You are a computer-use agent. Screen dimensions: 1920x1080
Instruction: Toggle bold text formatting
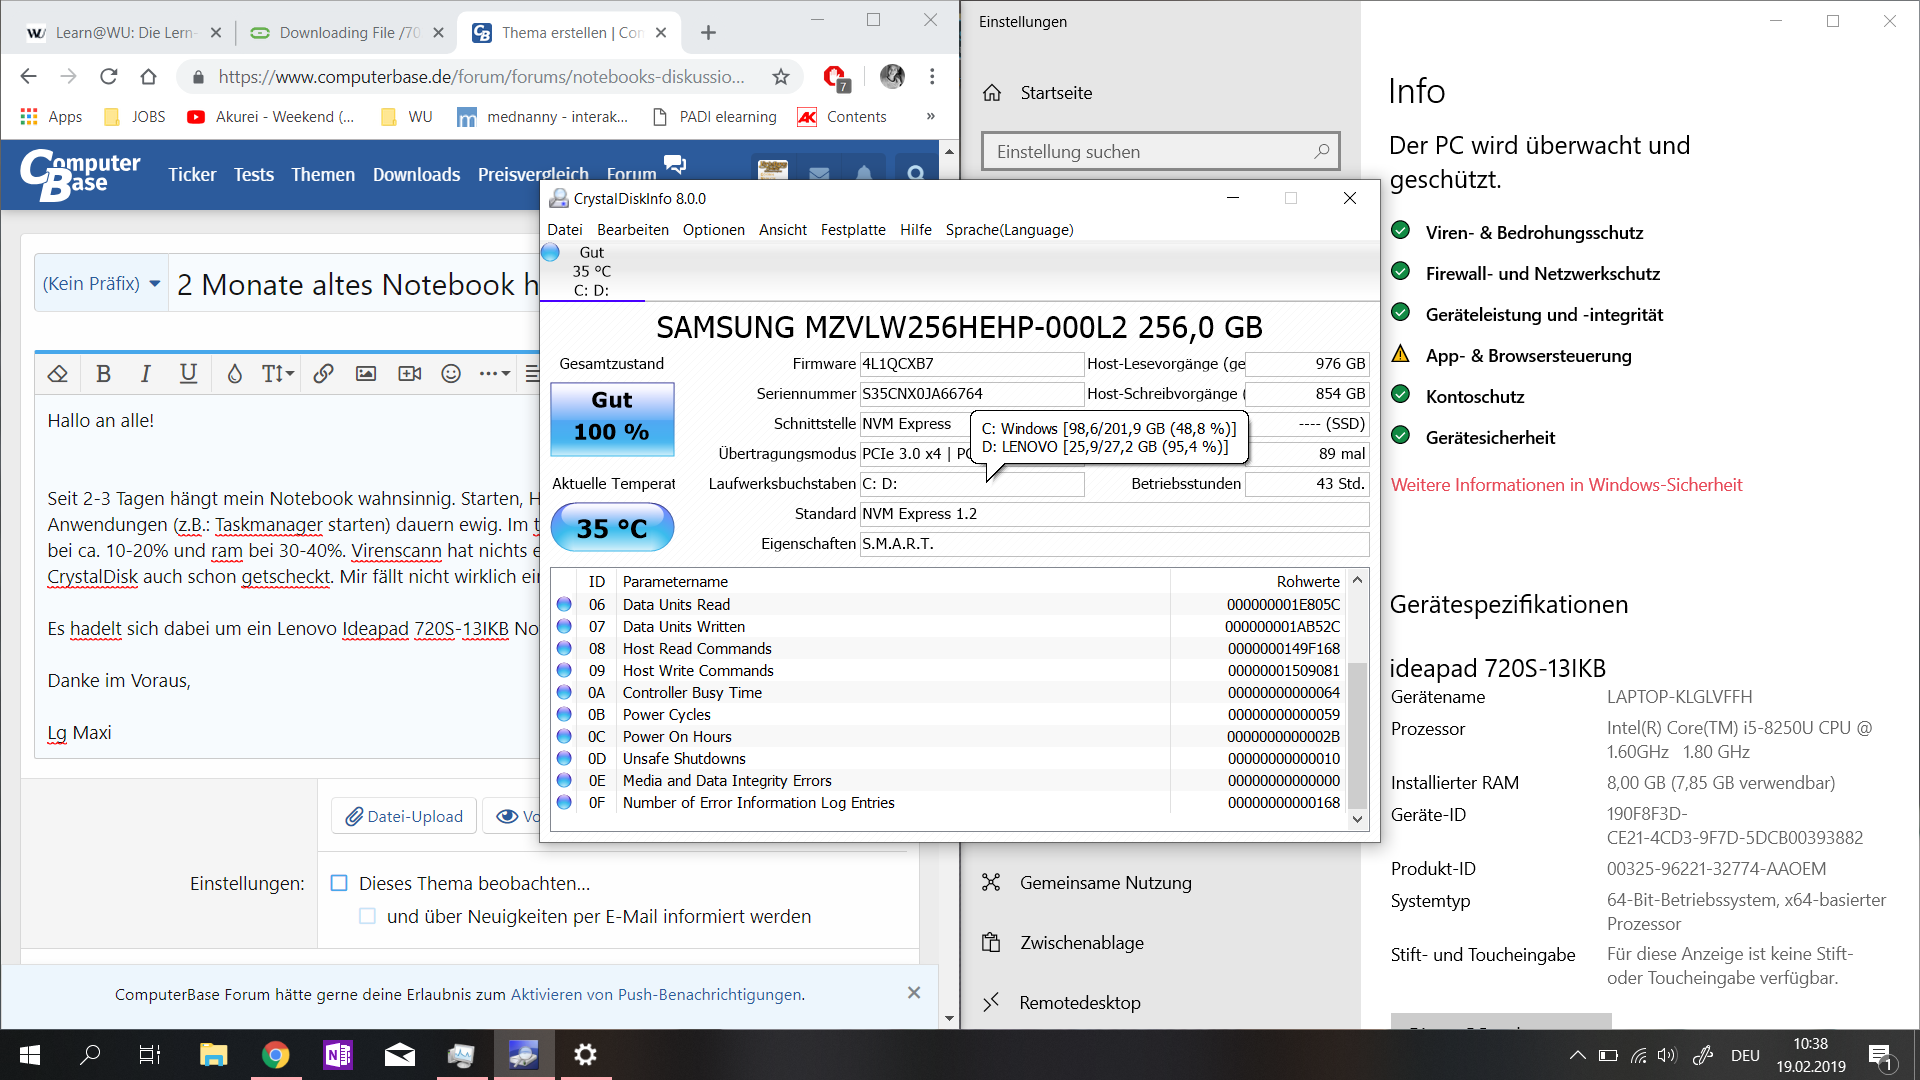103,374
